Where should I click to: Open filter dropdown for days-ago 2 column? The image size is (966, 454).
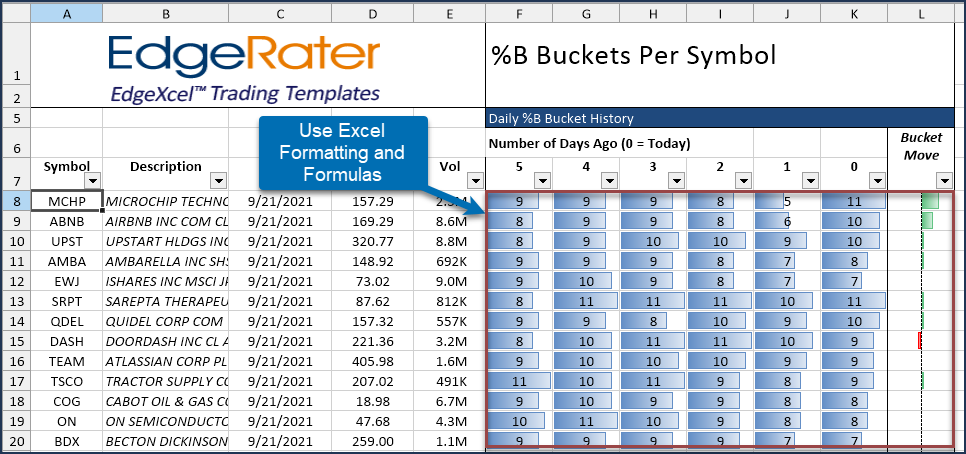pos(744,180)
